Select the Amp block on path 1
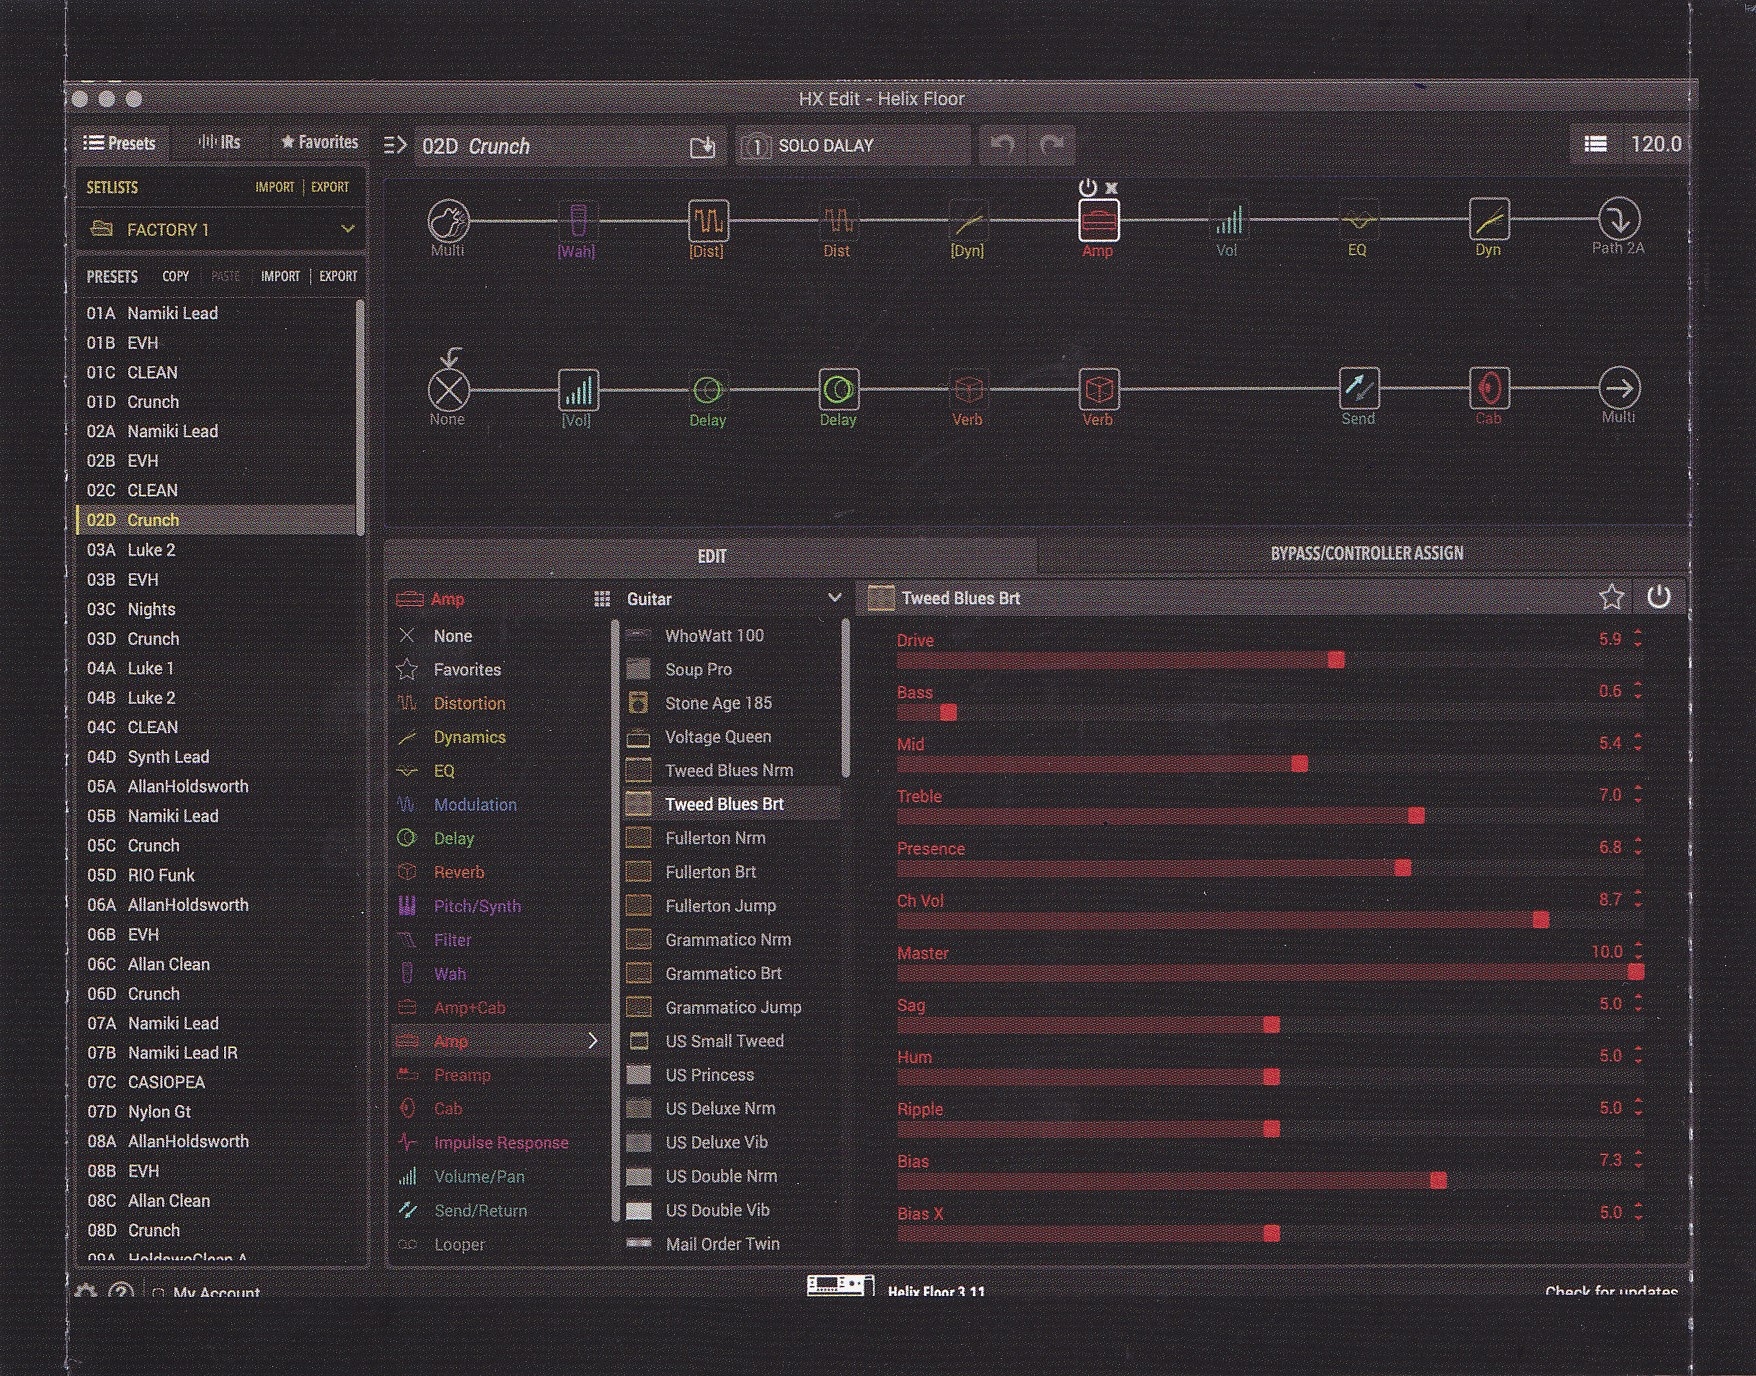The image size is (1756, 1376). 1097,221
